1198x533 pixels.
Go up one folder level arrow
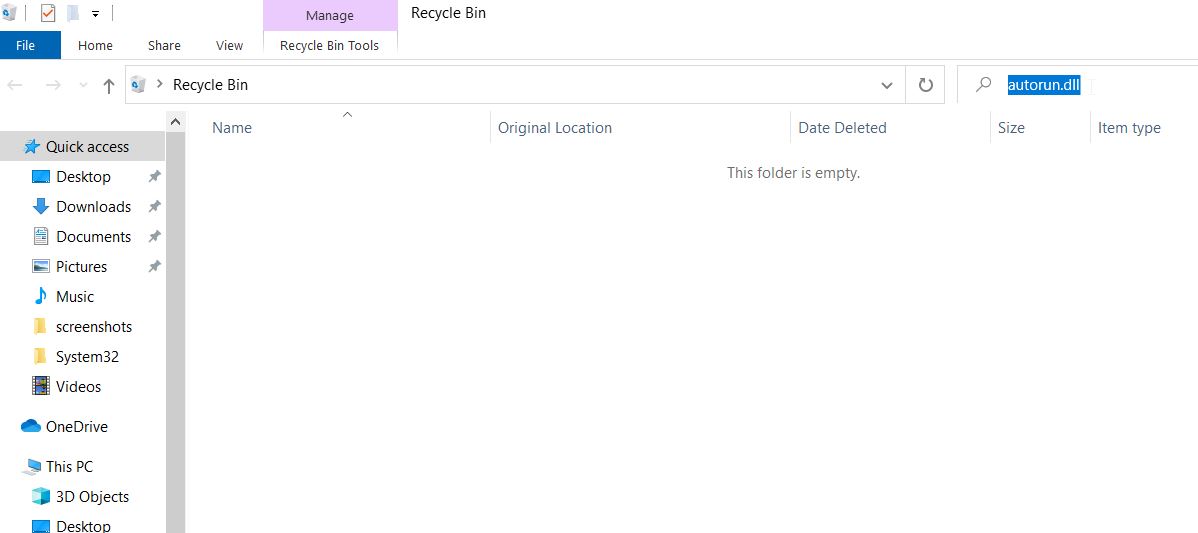(x=108, y=86)
